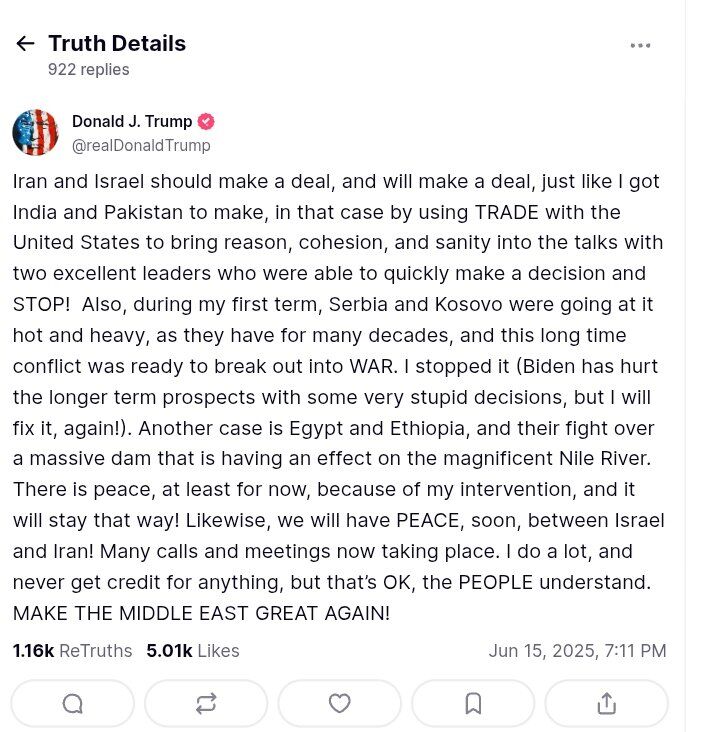Viewport: 720px width, 732px height.
Task: Click the Donald J. Trump display name
Action: [x=132, y=121]
